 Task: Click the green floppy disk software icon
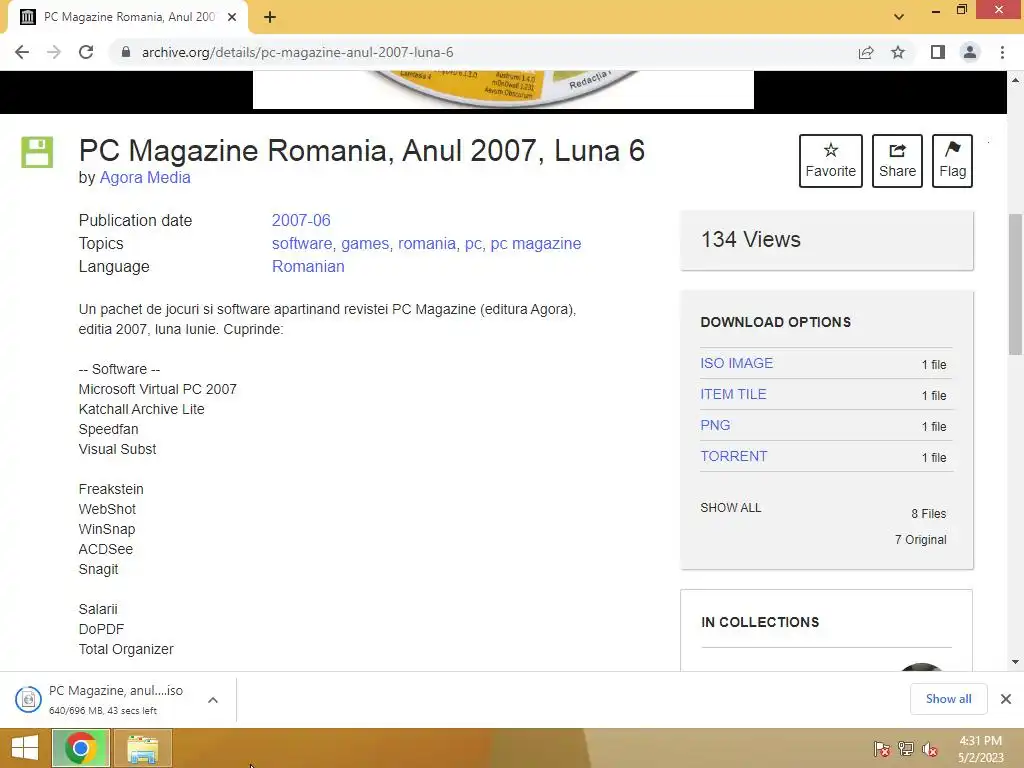[37, 152]
